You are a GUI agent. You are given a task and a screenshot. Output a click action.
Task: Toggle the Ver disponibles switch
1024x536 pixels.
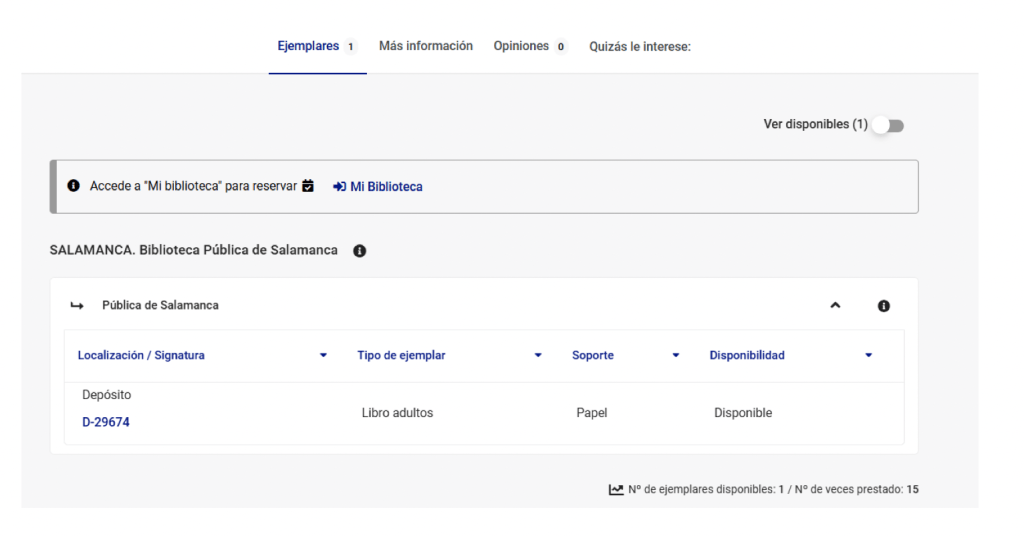(x=888, y=125)
